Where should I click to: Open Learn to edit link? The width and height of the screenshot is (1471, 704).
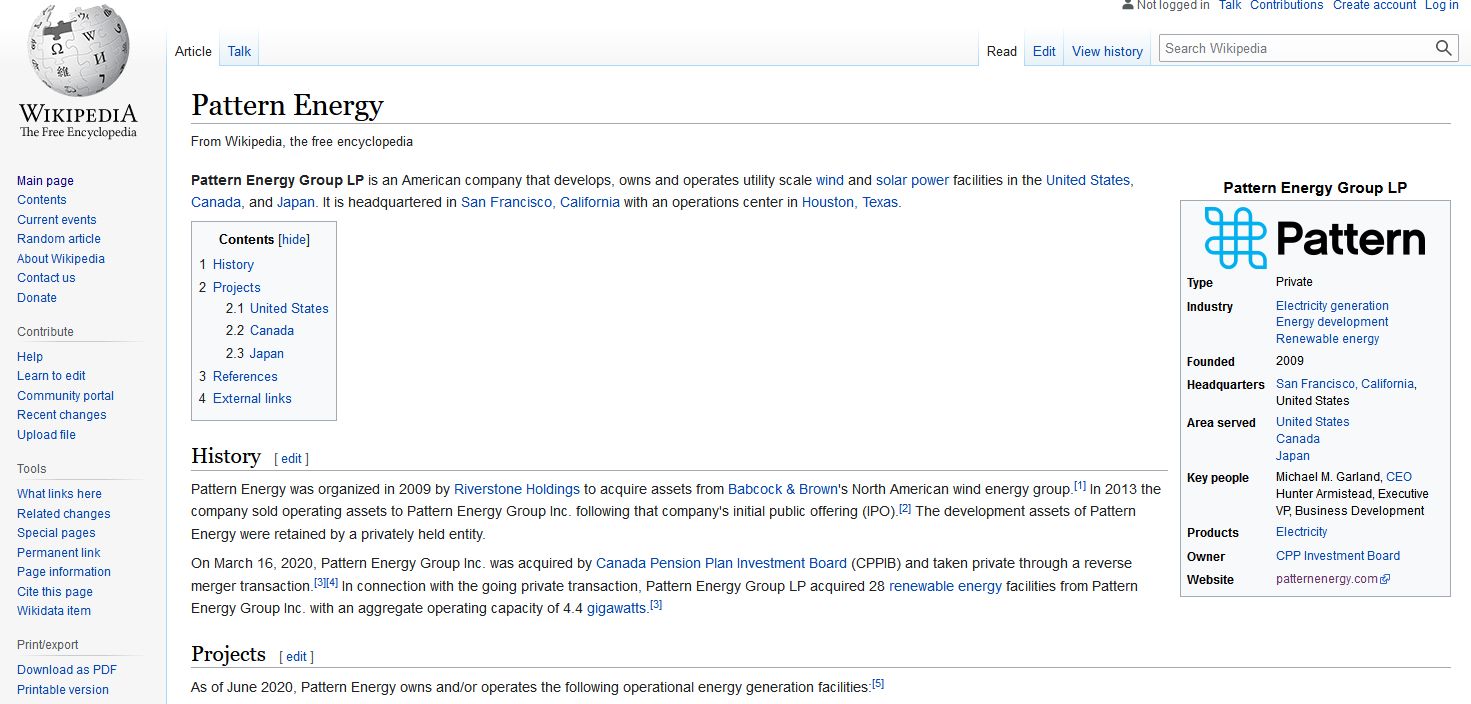point(51,376)
